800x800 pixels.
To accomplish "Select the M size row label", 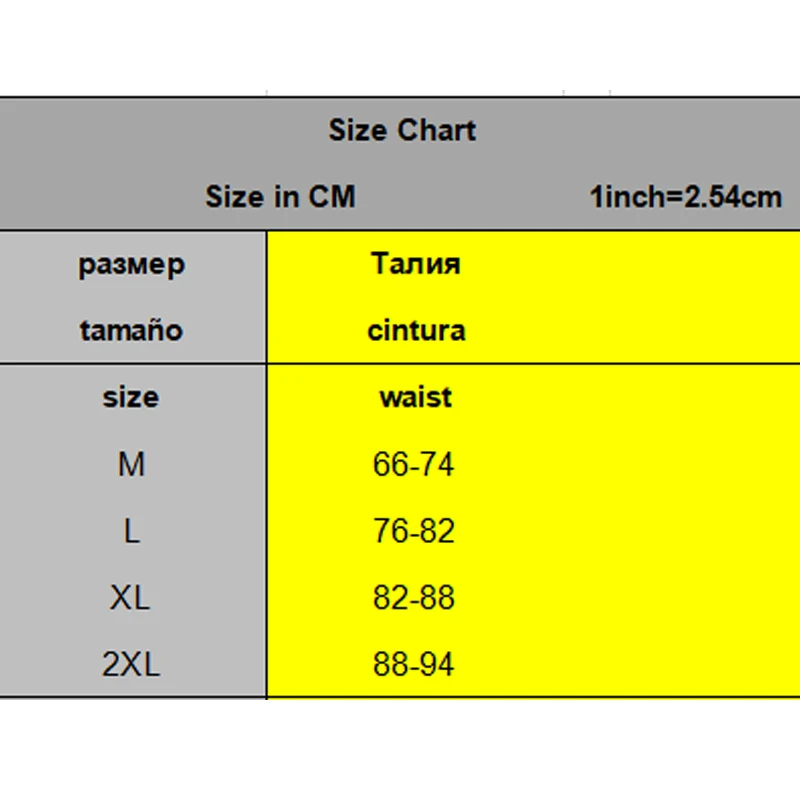I will tap(131, 464).
